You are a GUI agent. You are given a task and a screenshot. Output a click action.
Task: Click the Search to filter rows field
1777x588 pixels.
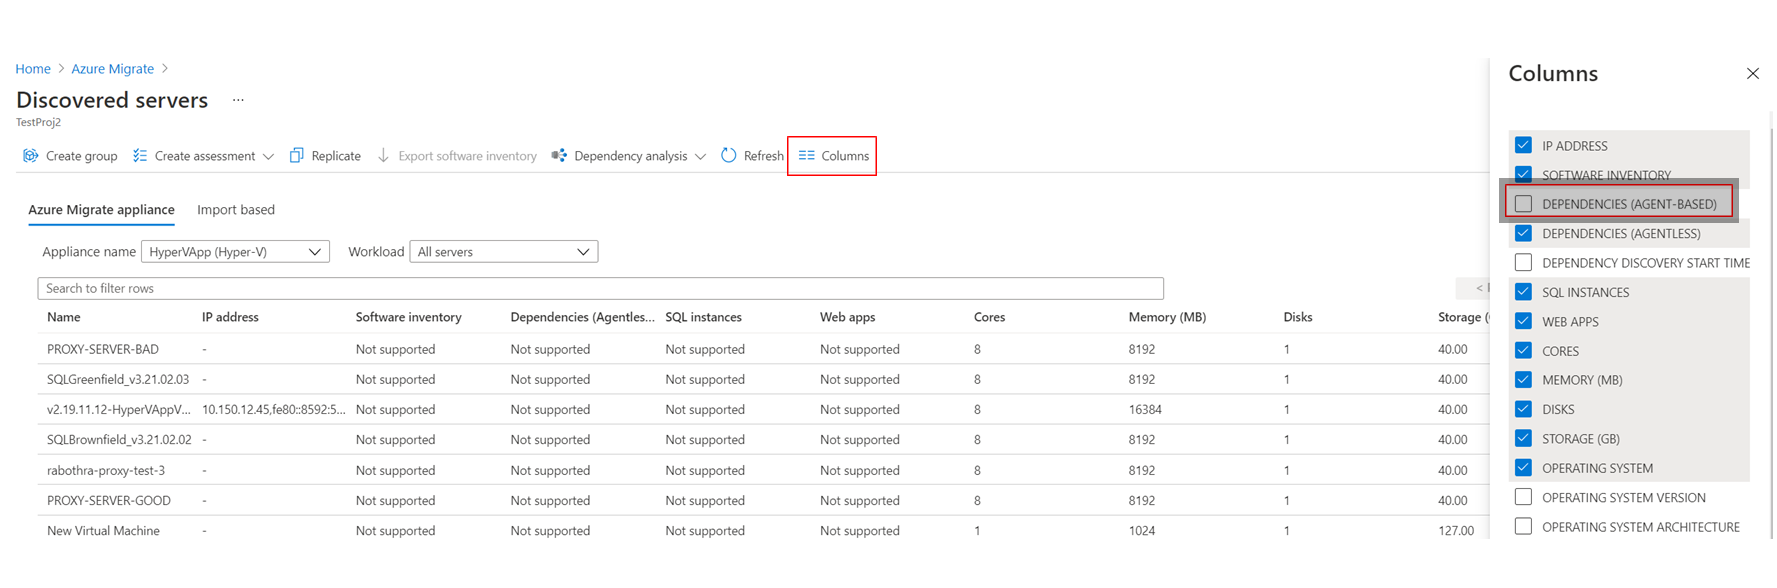point(600,288)
